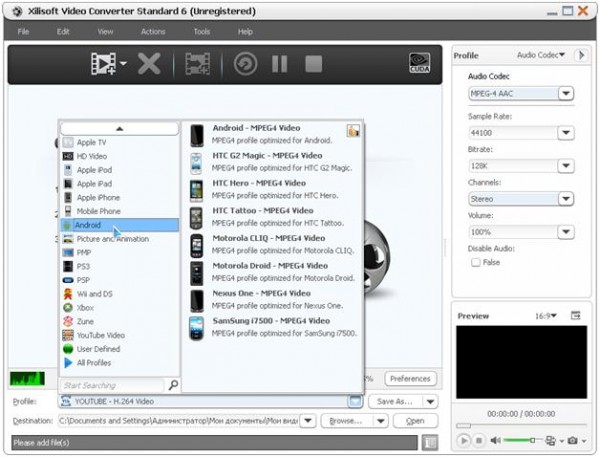Image resolution: width=600 pixels, height=457 pixels.
Task: Select Xbox category
Action: [120, 308]
